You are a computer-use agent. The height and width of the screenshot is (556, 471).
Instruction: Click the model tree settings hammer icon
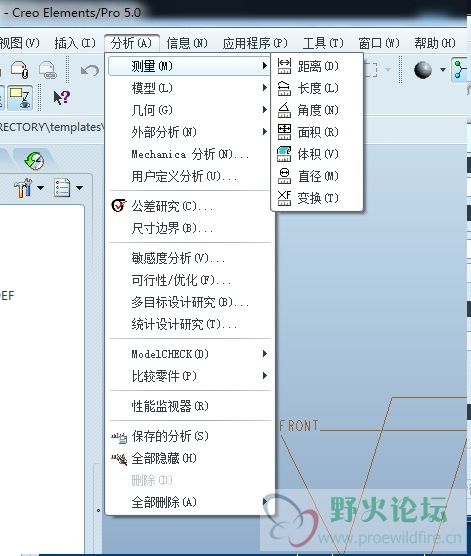click(23, 188)
